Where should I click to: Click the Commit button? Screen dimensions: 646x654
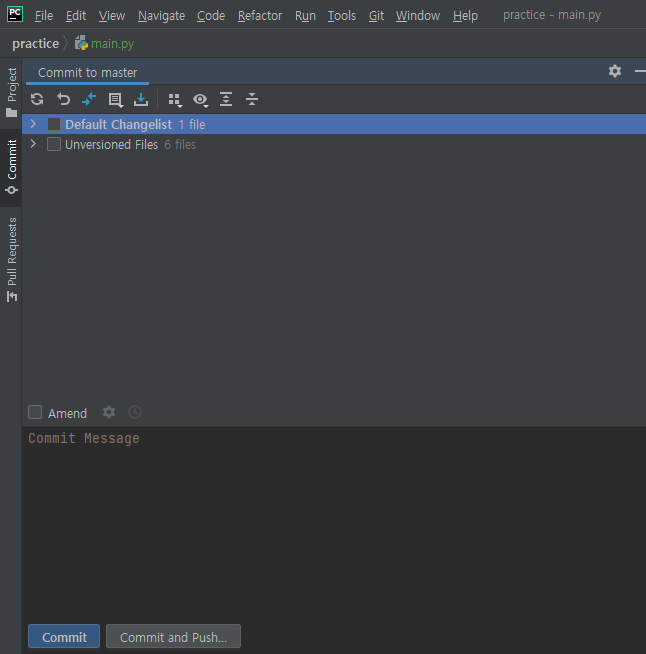point(64,636)
